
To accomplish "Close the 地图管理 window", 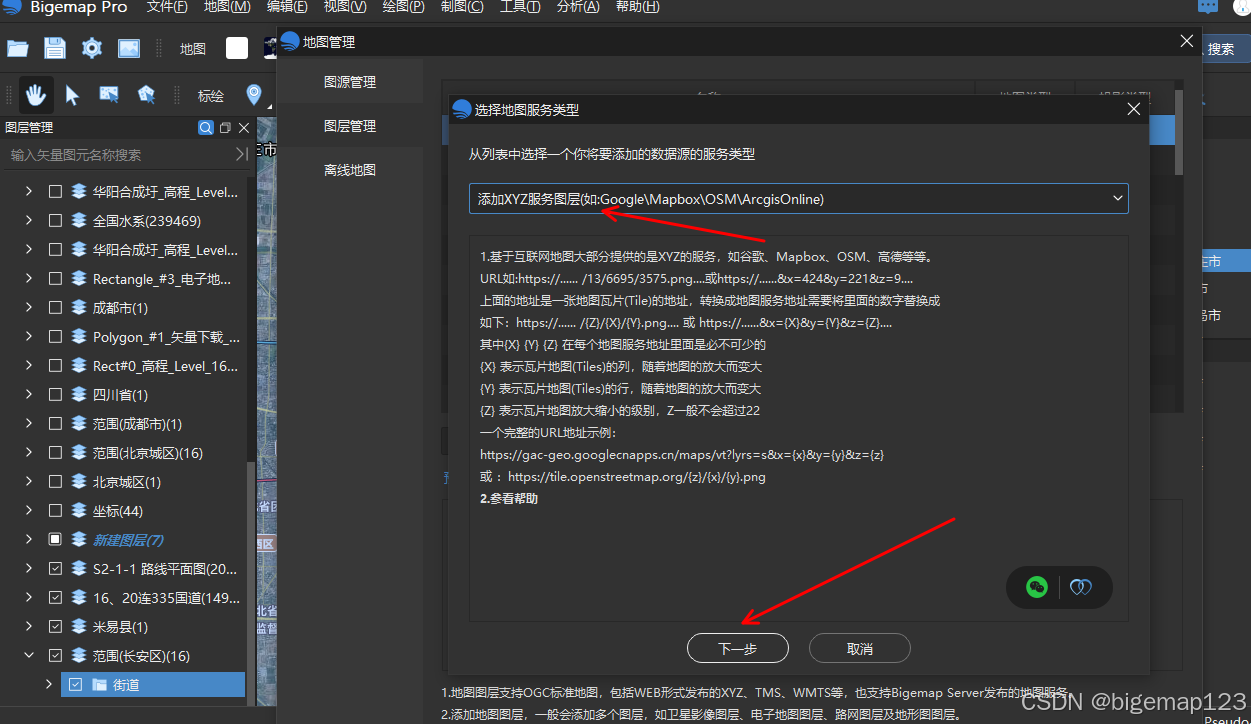I will click(1187, 41).
